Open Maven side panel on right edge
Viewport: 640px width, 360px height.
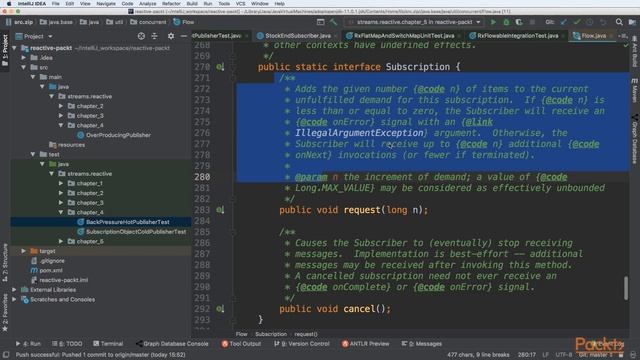(635, 90)
